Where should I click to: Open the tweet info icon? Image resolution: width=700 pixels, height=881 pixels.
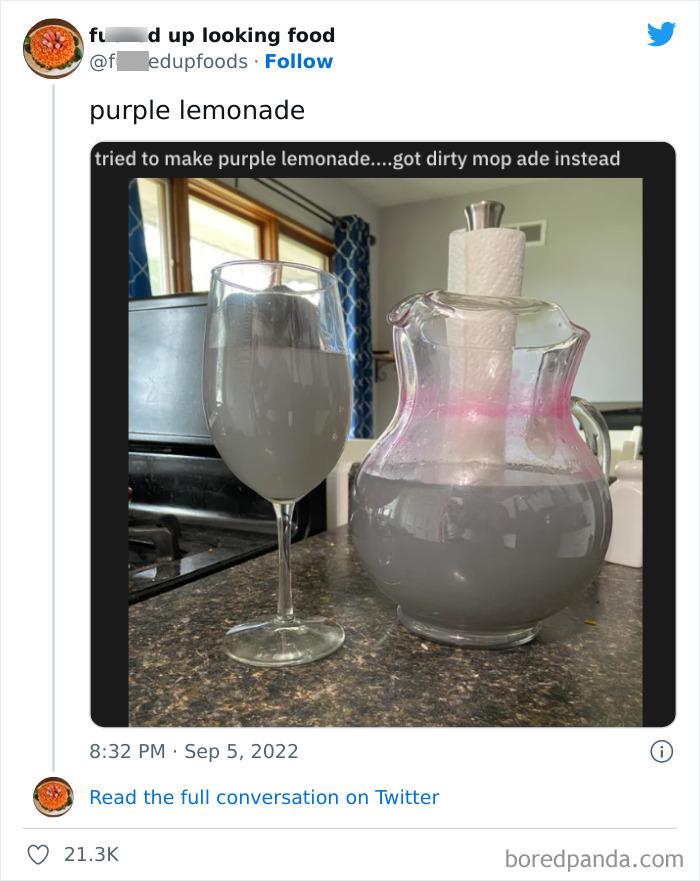[661, 752]
